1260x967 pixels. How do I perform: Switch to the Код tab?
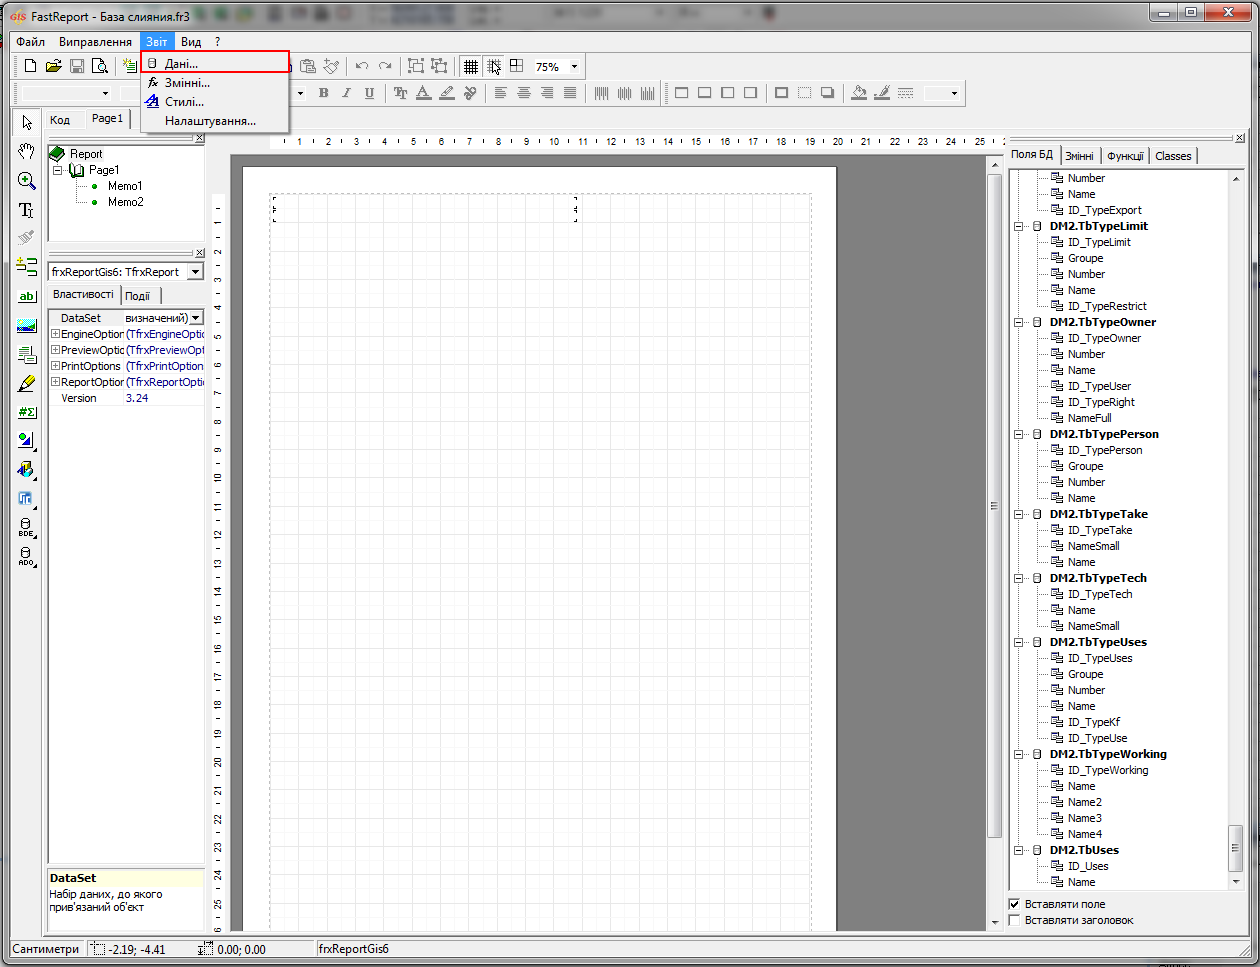[x=60, y=120]
